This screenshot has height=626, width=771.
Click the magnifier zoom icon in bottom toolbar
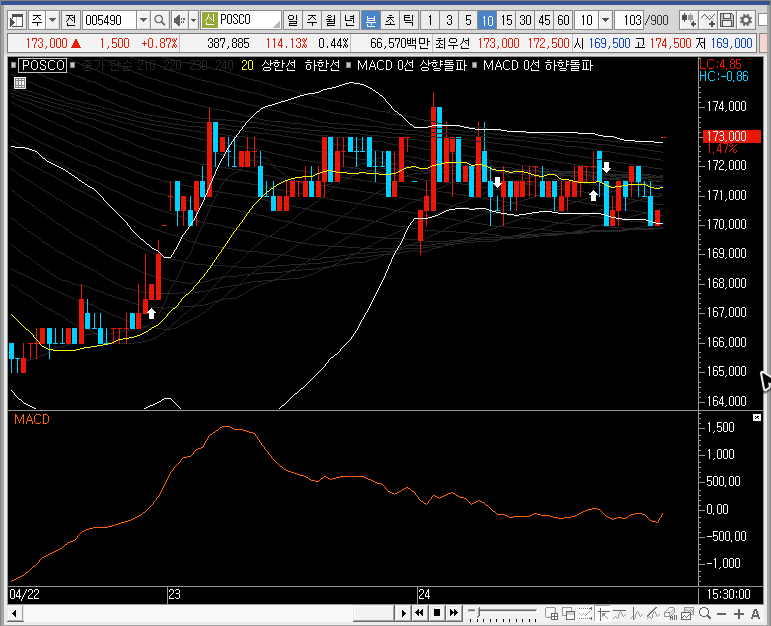click(x=705, y=613)
